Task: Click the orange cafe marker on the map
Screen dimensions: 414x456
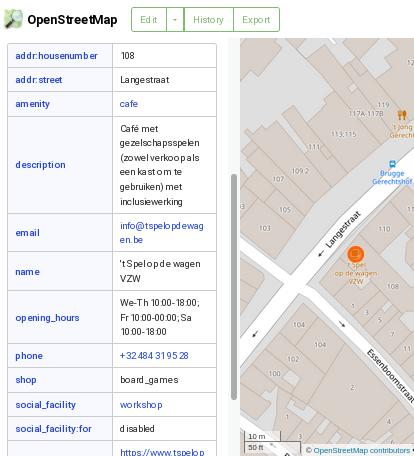Action: click(x=356, y=254)
